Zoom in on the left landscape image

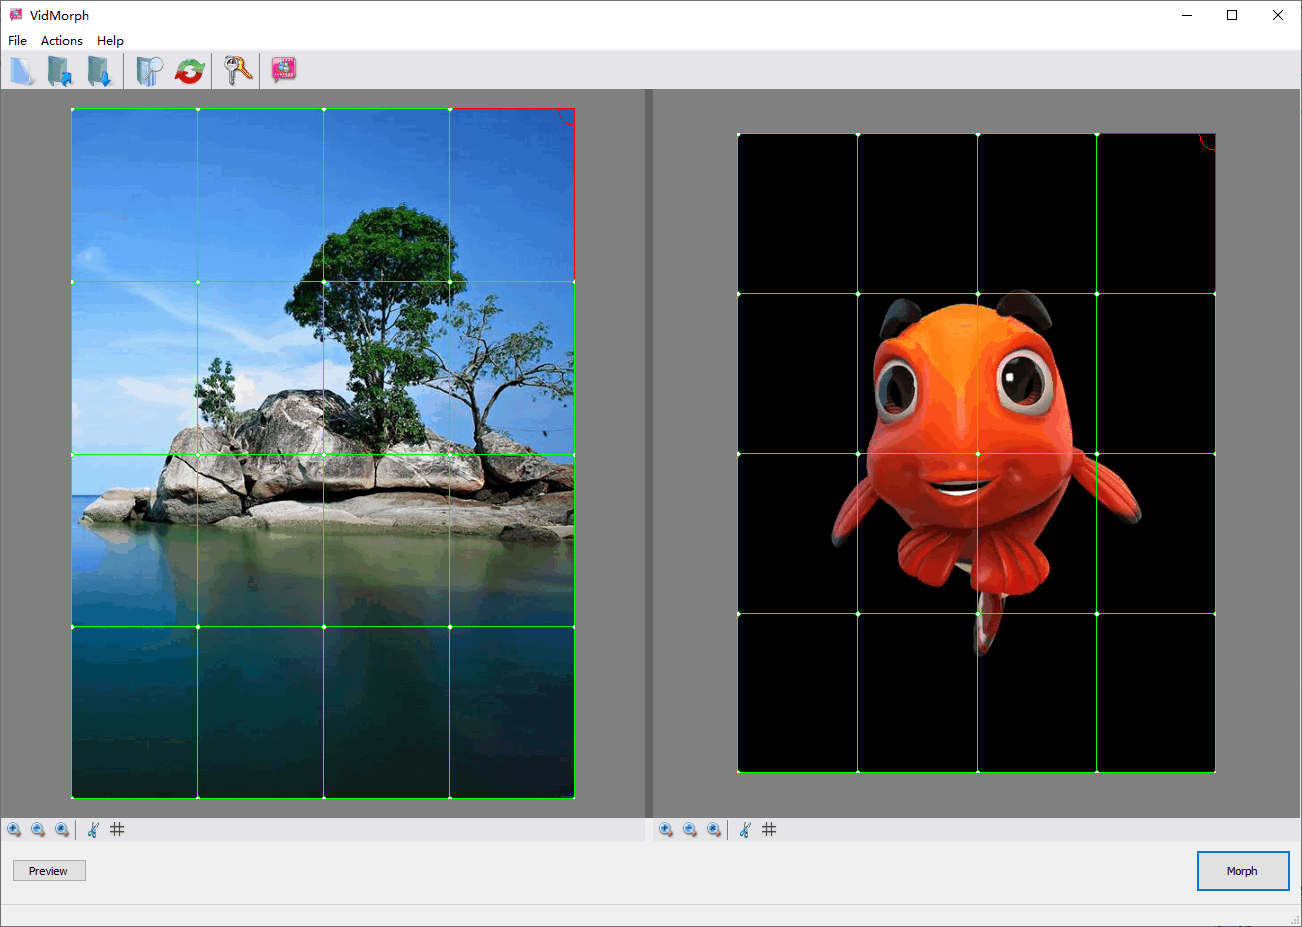point(14,830)
